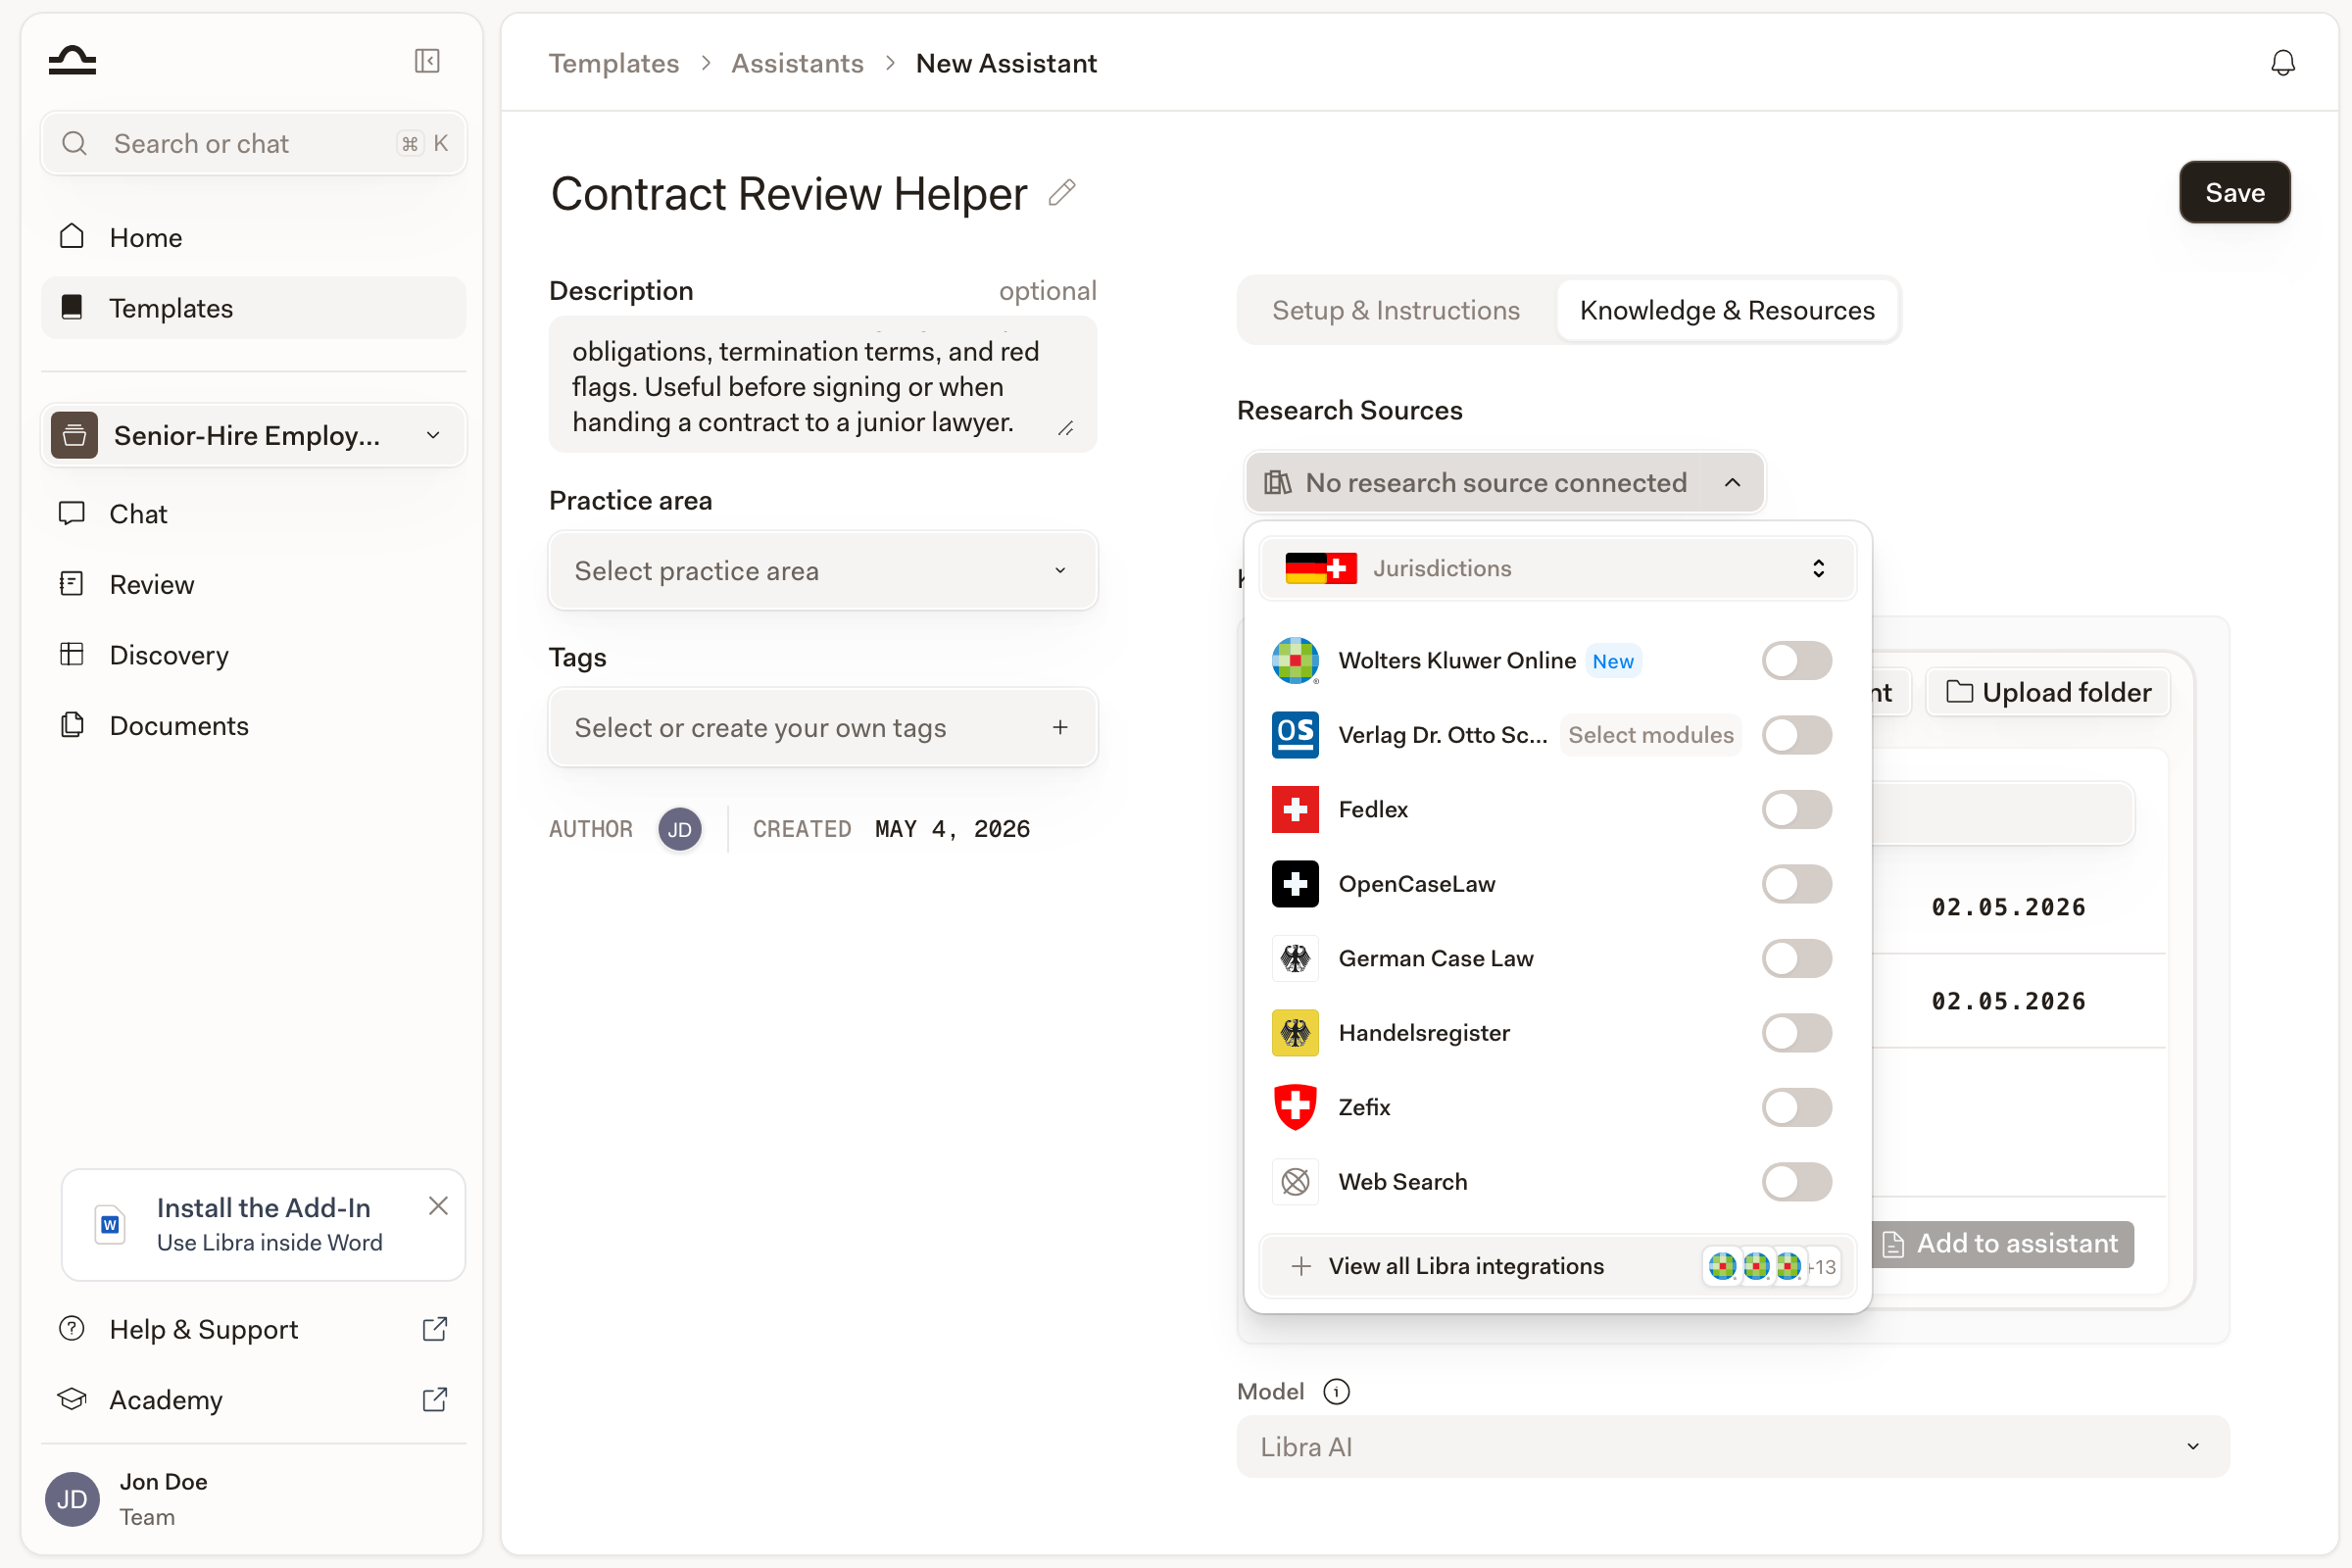Click the Model info icon
This screenshot has height=1568, width=2352.
click(1336, 1391)
